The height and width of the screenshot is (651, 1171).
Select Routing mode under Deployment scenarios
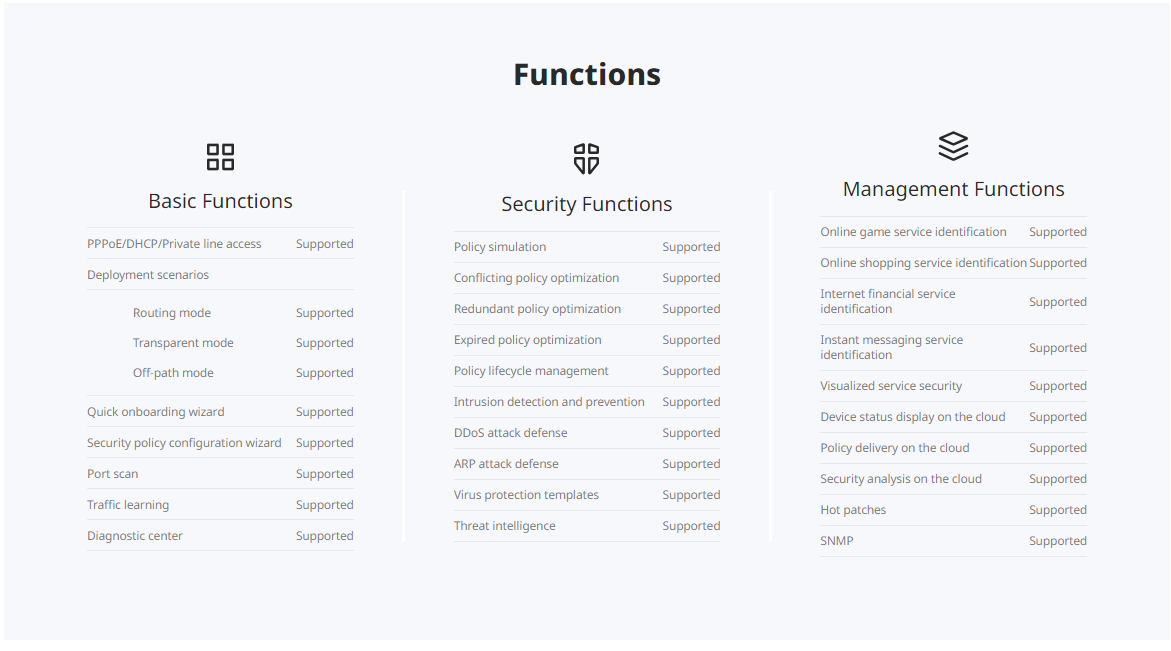coord(172,313)
